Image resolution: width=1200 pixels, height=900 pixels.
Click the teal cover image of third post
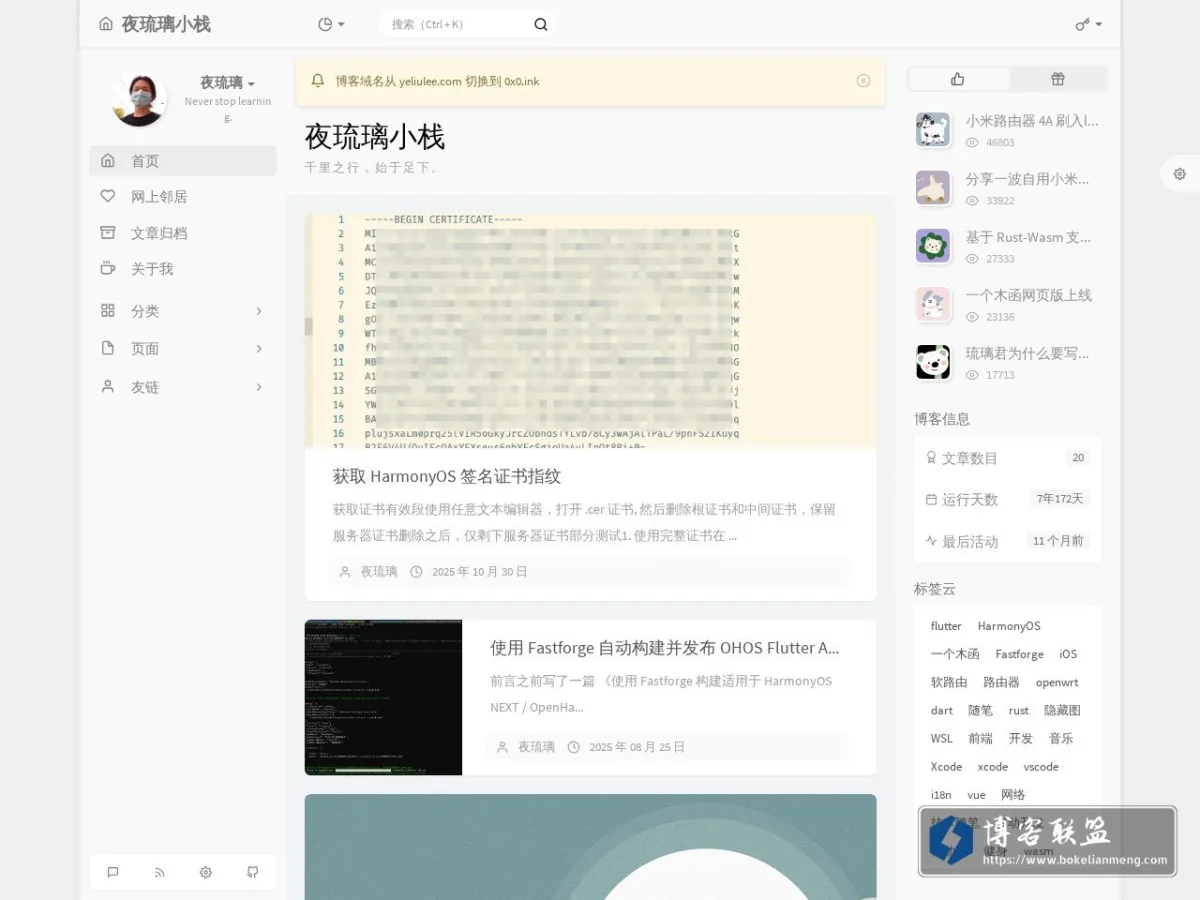pos(590,846)
